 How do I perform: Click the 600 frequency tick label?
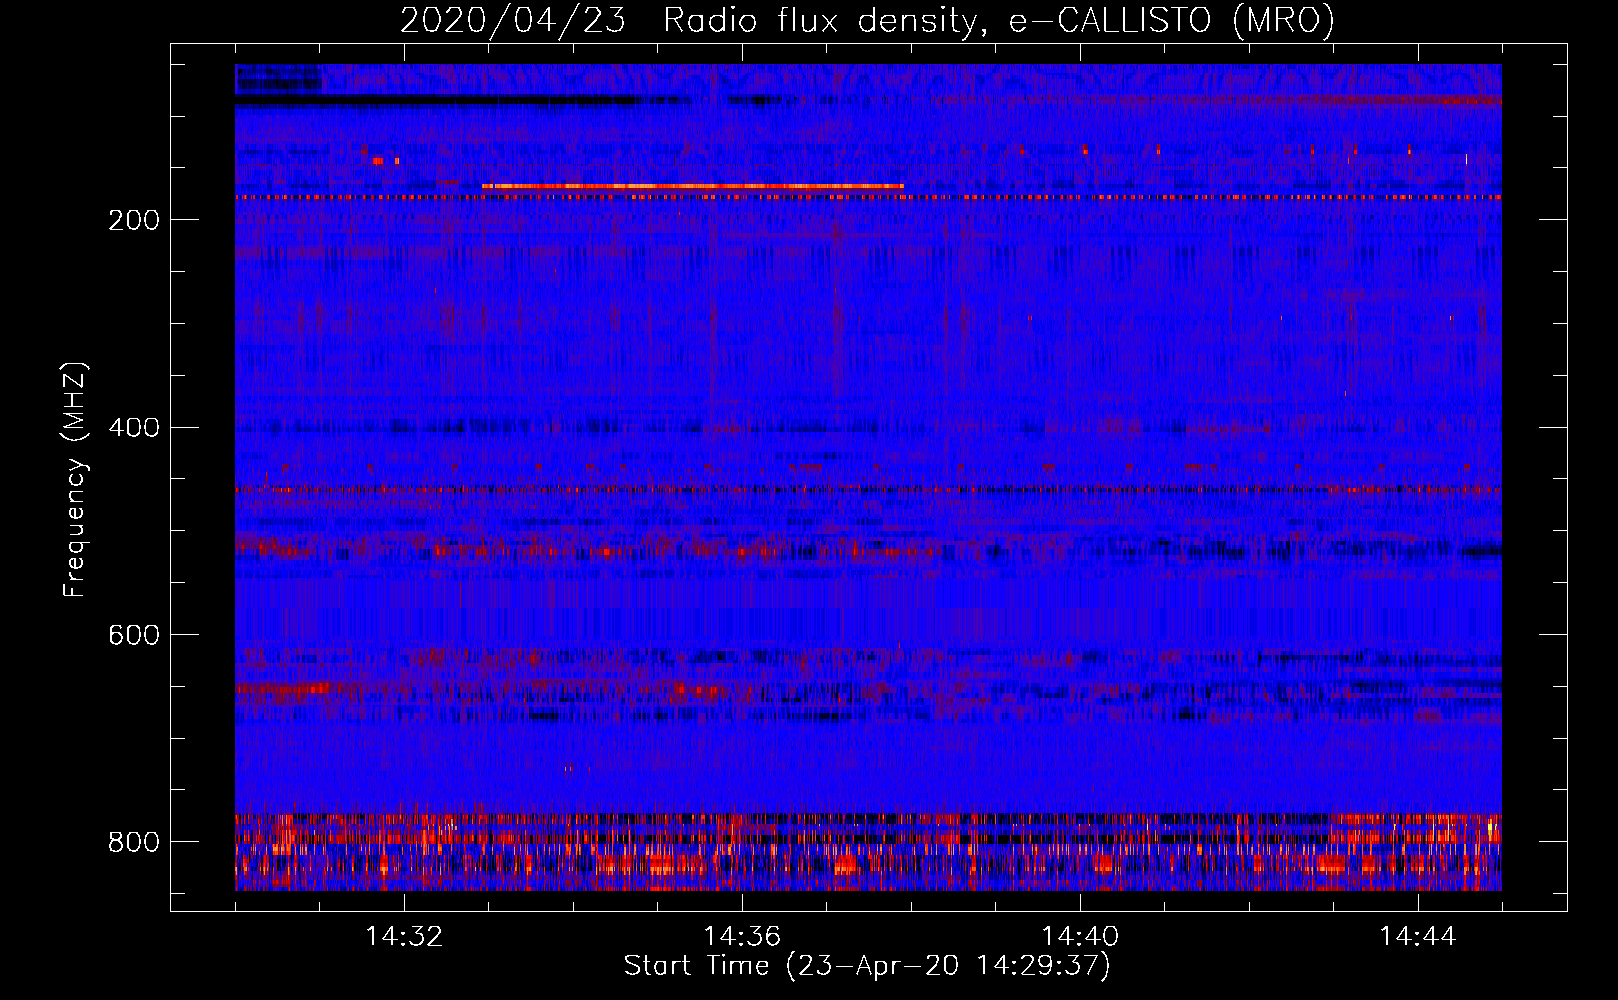(133, 635)
